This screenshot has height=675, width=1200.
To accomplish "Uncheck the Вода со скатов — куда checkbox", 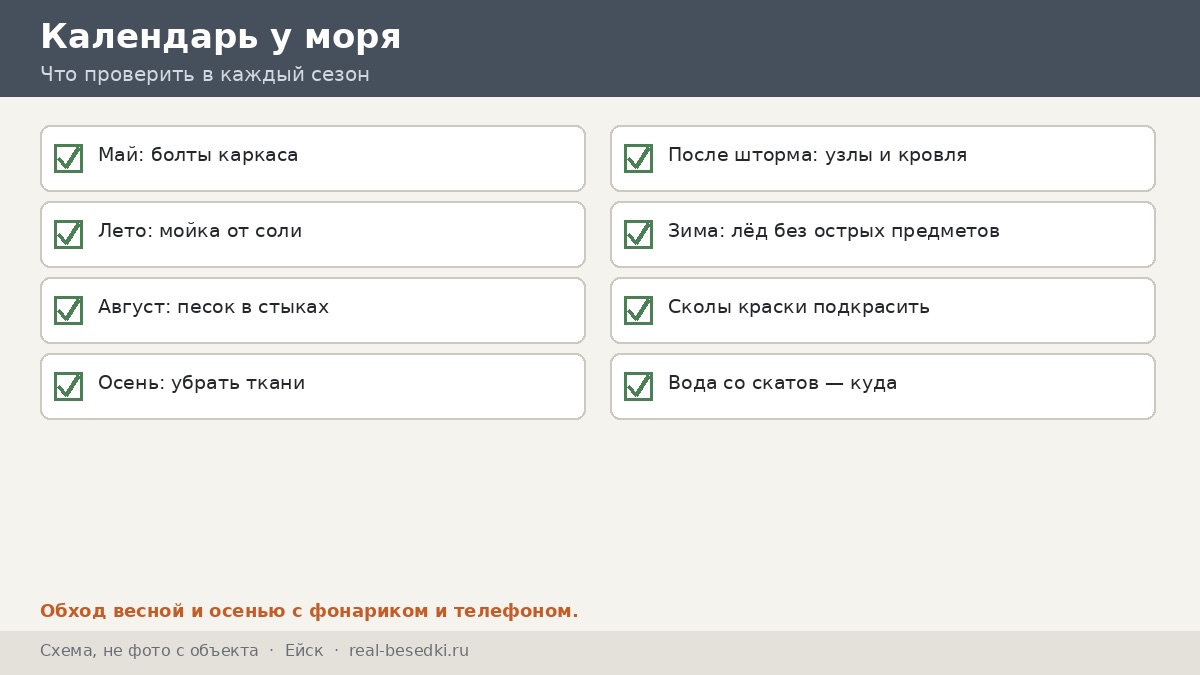I will pyautogui.click(x=638, y=386).
